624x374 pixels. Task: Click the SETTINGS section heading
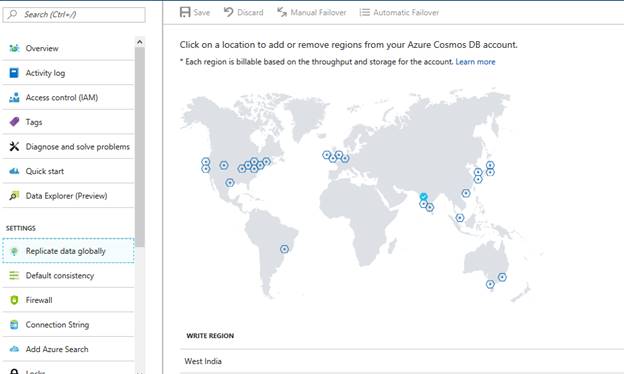pos(21,228)
